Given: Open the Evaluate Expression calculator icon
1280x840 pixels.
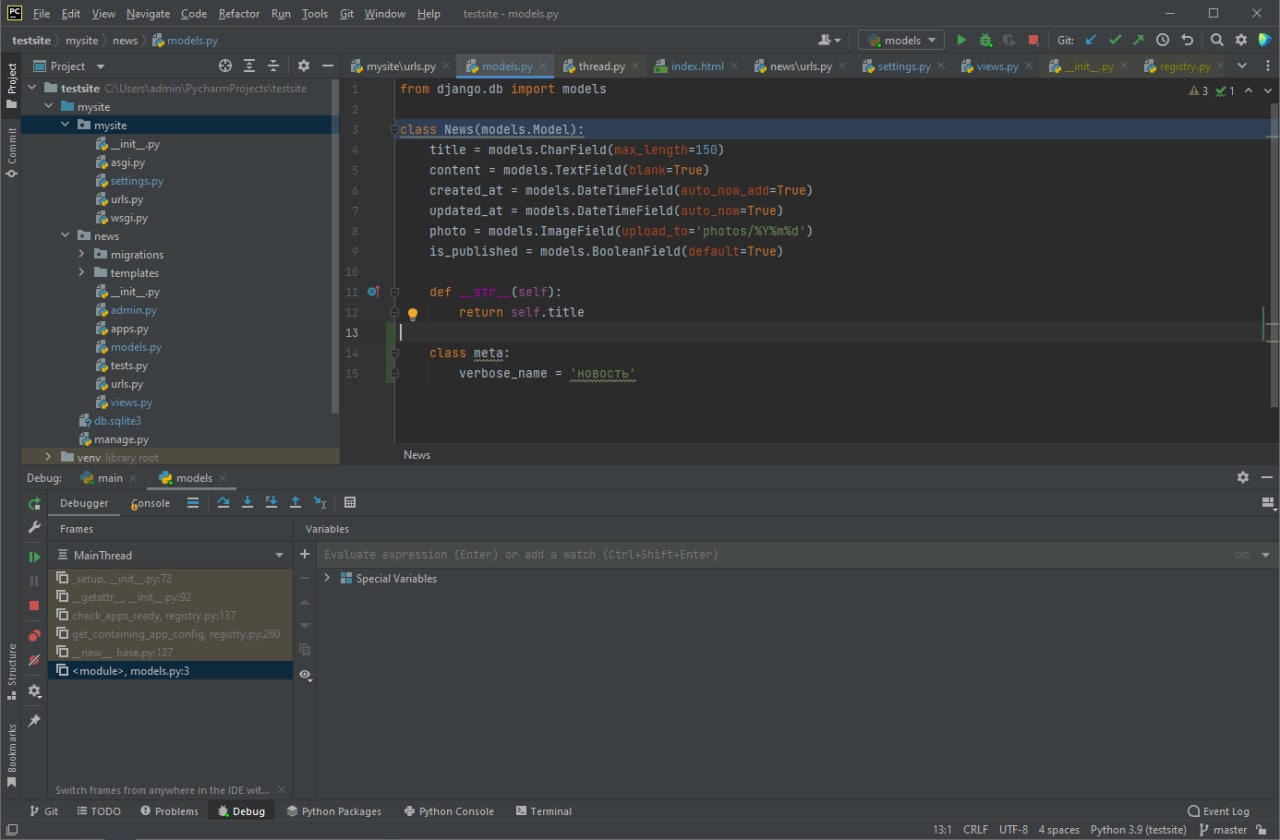Looking at the screenshot, I should (x=350, y=503).
